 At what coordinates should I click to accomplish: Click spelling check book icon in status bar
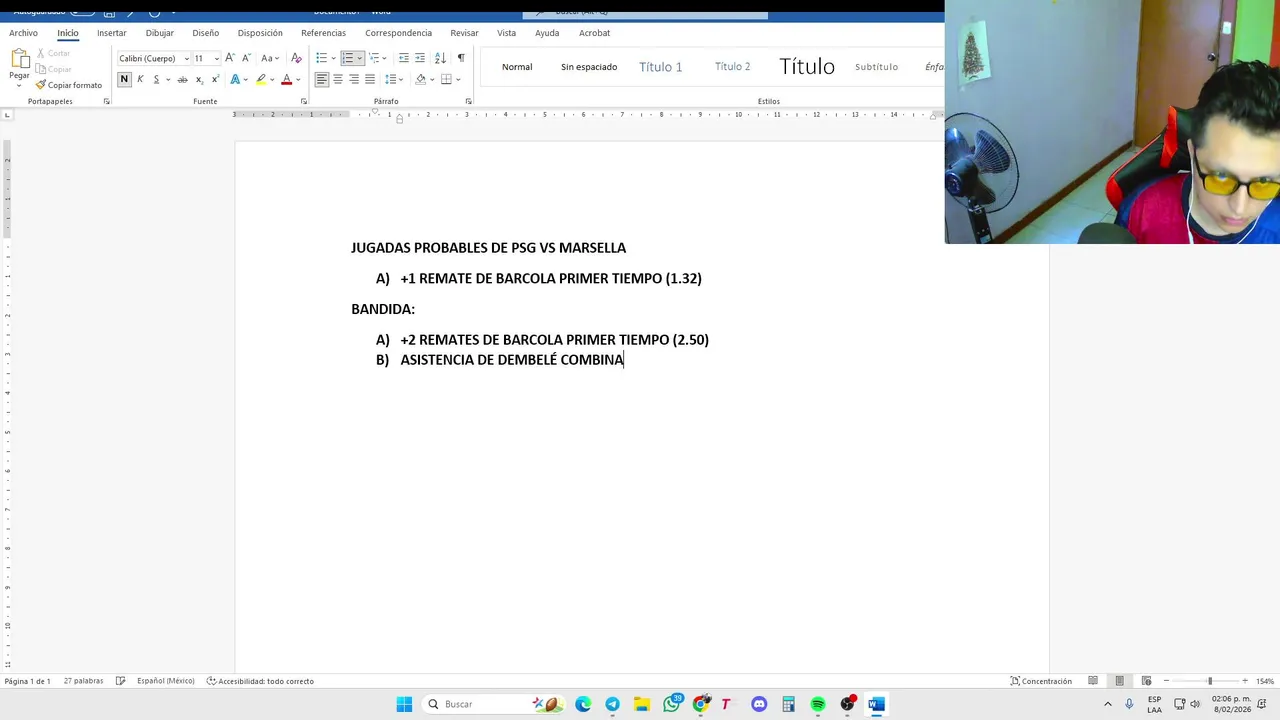[x=120, y=681]
